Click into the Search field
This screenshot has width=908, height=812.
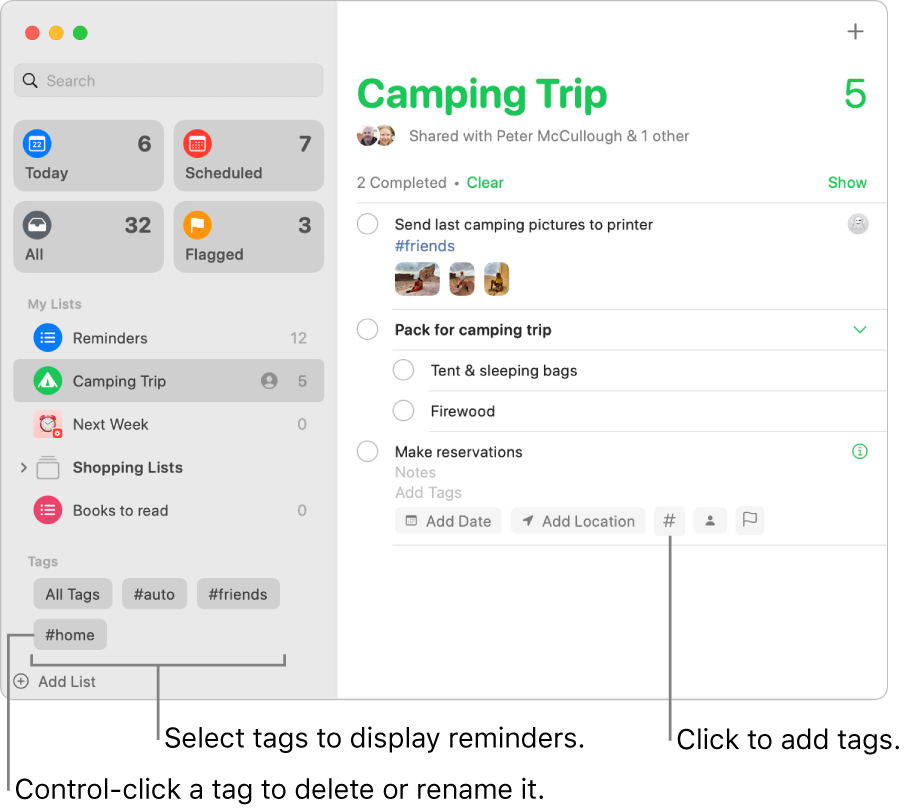(168, 80)
